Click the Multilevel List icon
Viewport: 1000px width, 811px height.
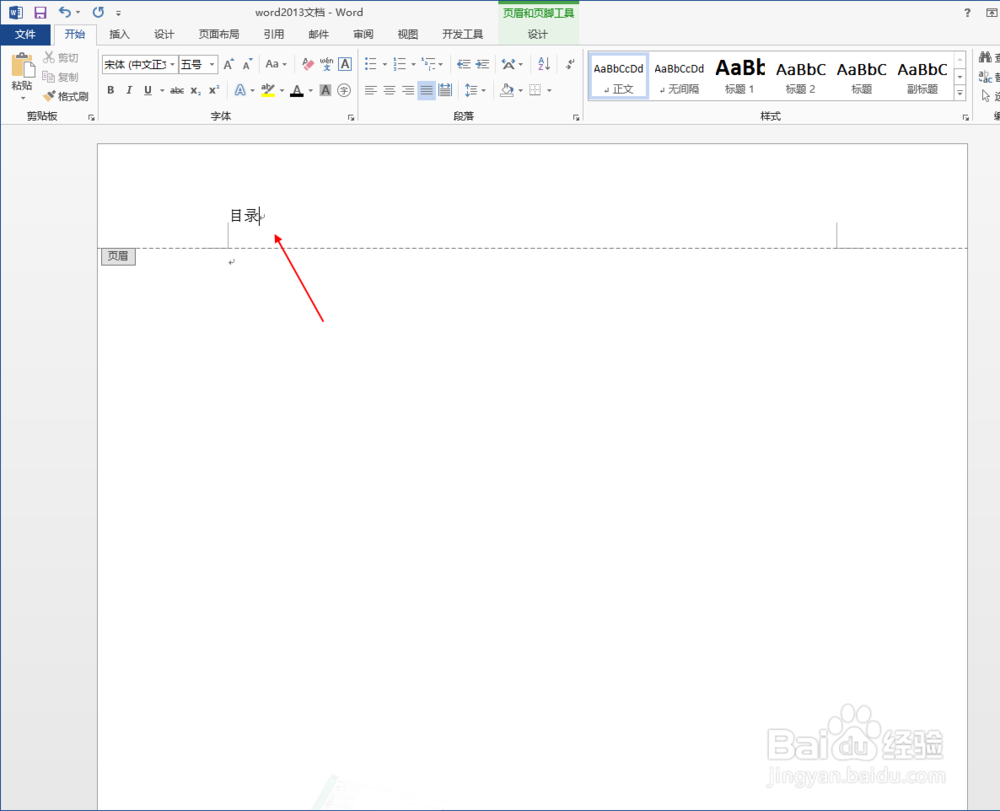[x=429, y=64]
